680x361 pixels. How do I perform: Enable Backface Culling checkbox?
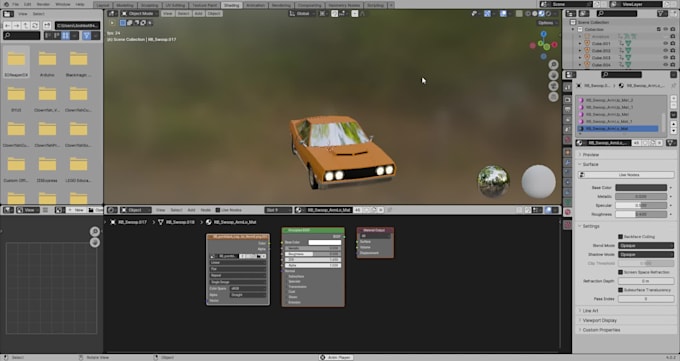click(621, 237)
